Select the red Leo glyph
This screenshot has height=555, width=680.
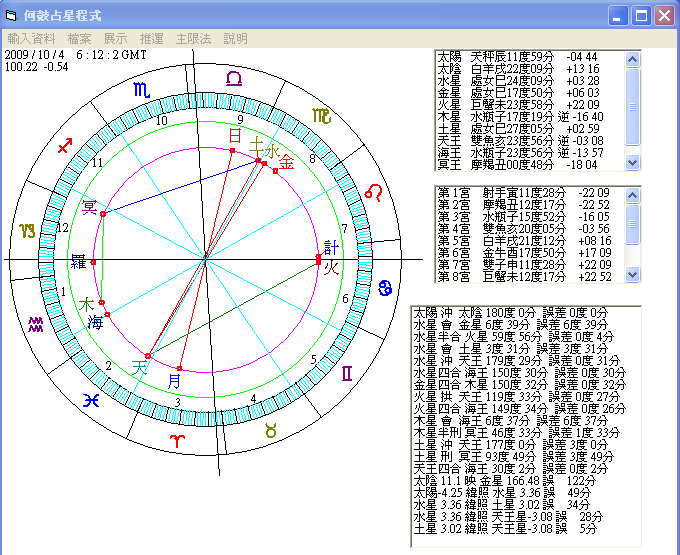pyautogui.click(x=372, y=191)
